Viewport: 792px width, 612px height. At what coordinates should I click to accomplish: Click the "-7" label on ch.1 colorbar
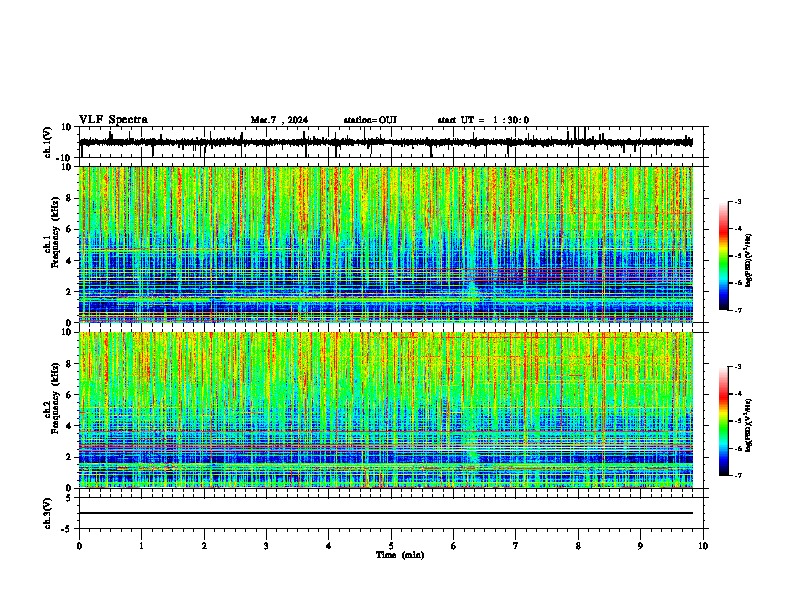tap(738, 310)
